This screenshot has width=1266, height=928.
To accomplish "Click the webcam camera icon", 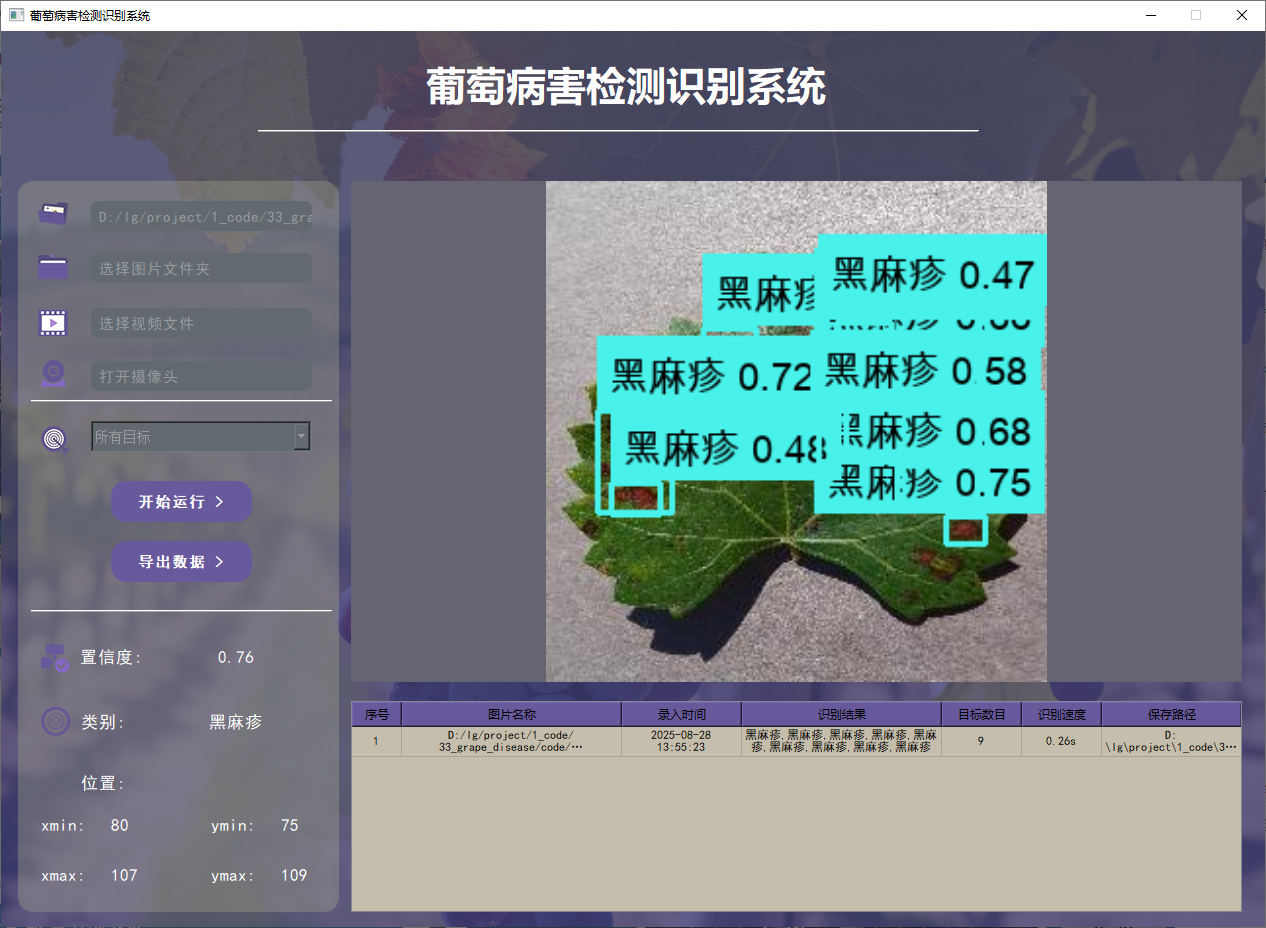I will tap(53, 375).
